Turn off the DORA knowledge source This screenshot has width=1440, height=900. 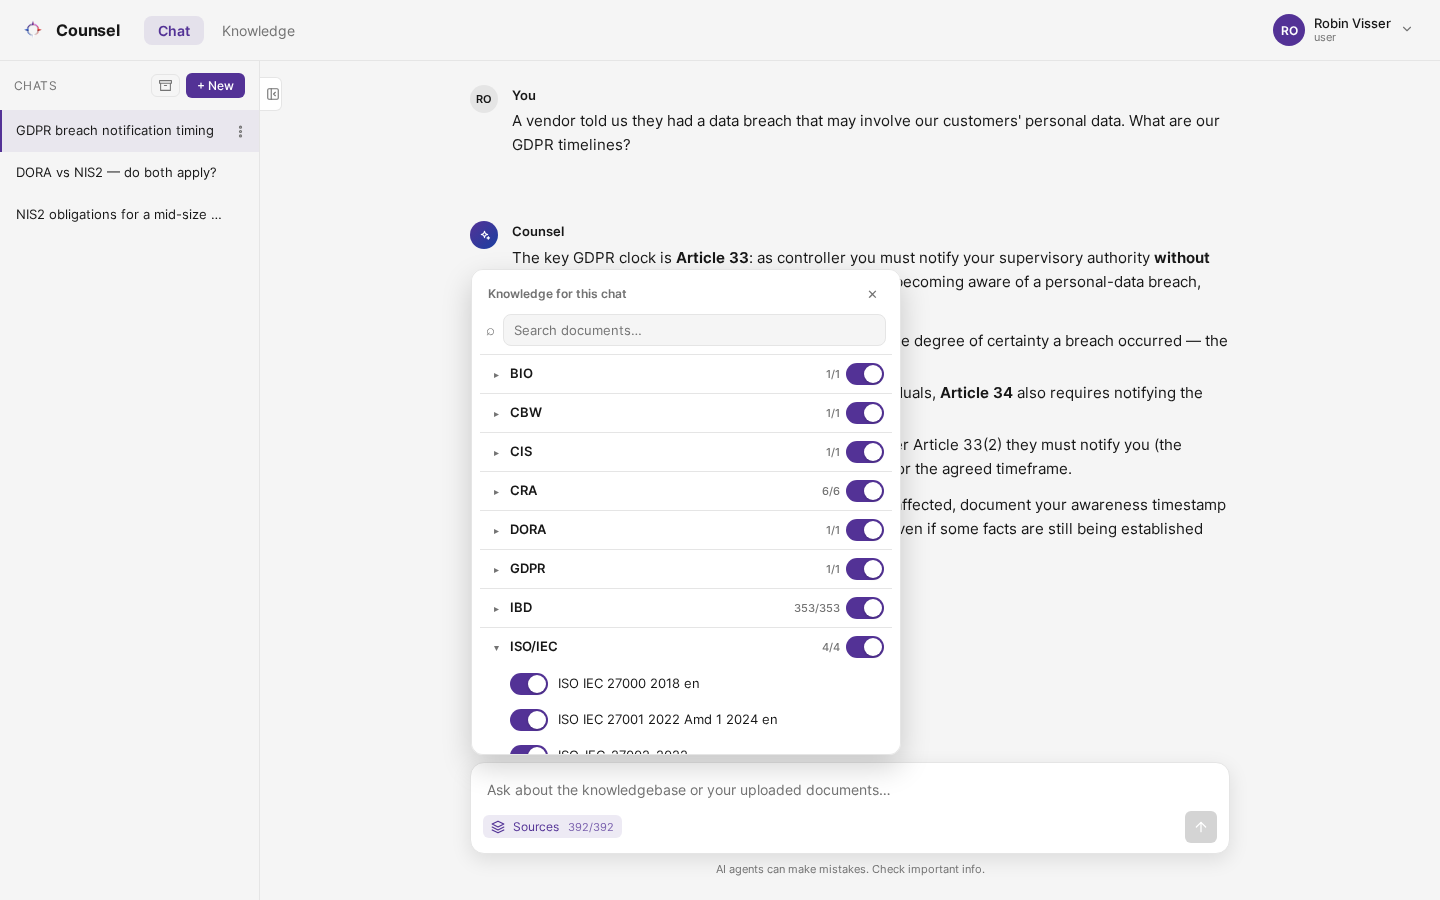tap(865, 530)
